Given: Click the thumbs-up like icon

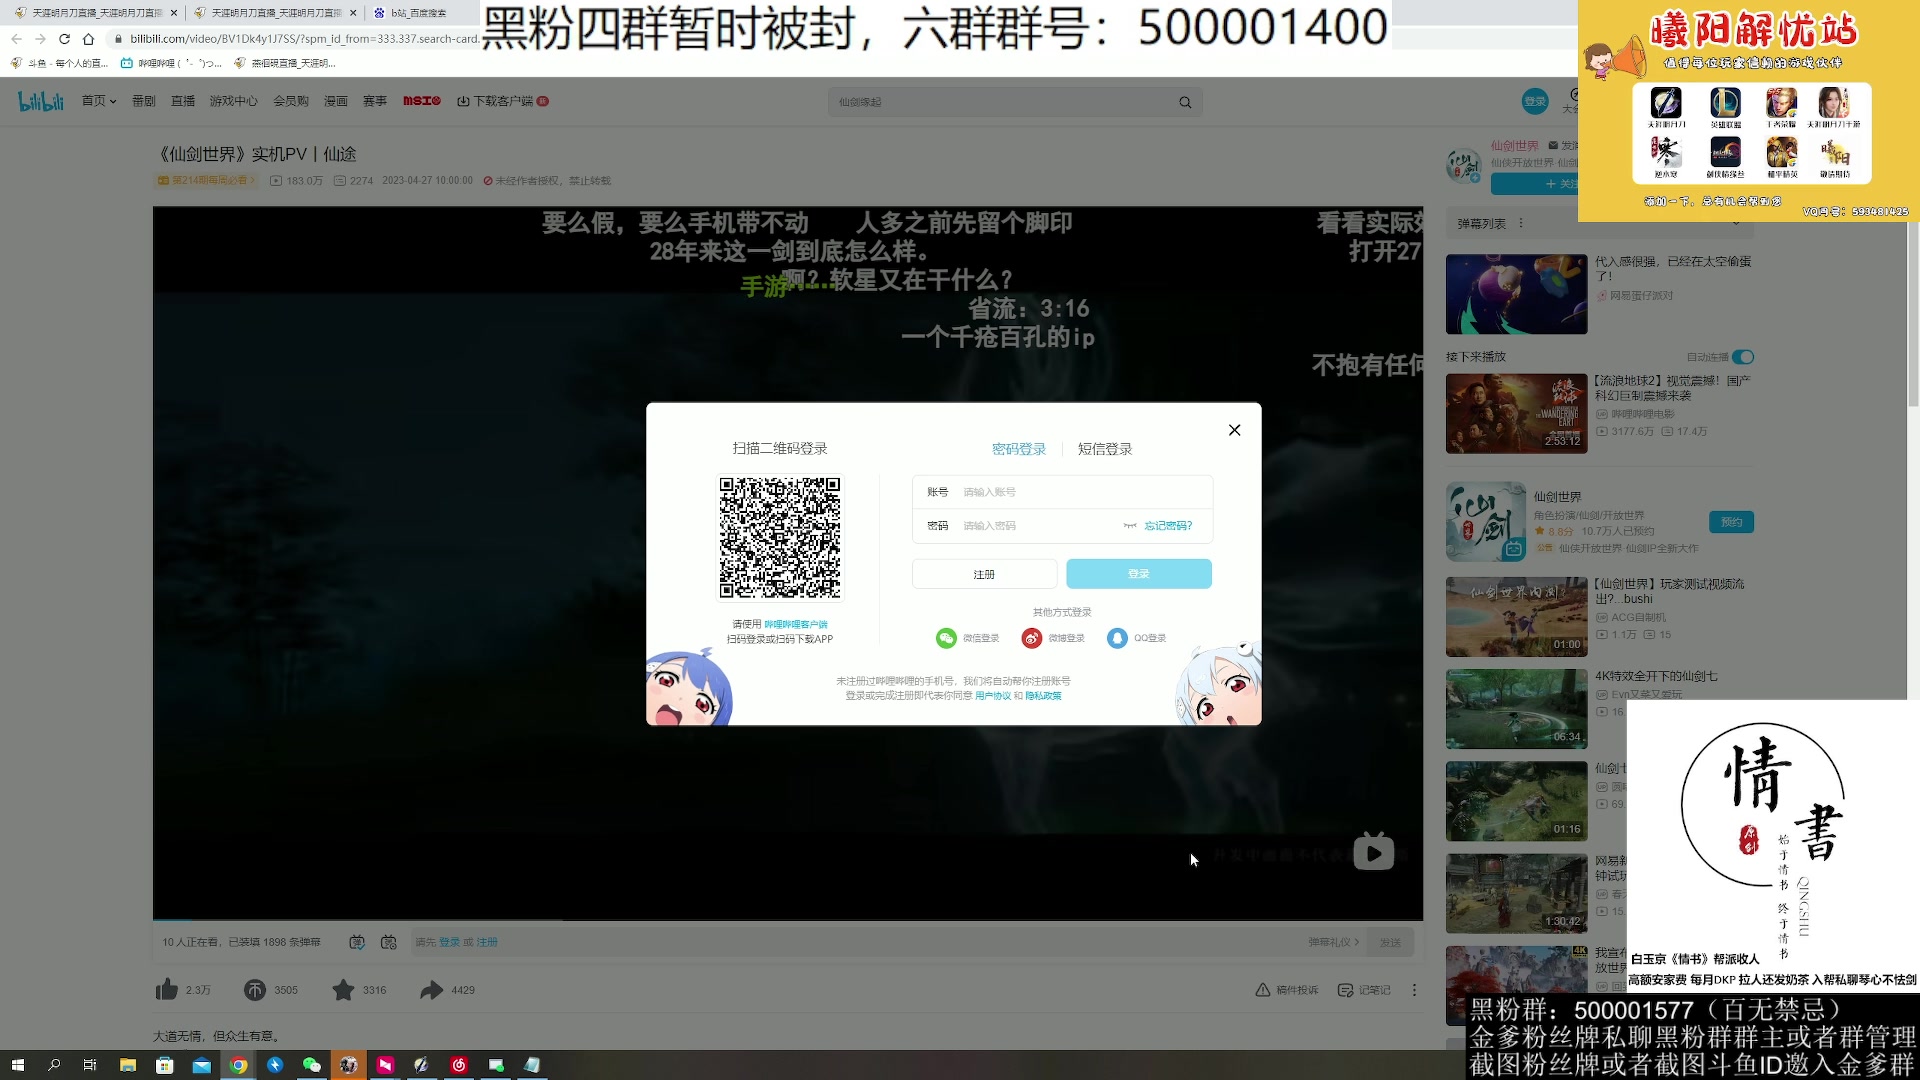Looking at the screenshot, I should [x=167, y=989].
